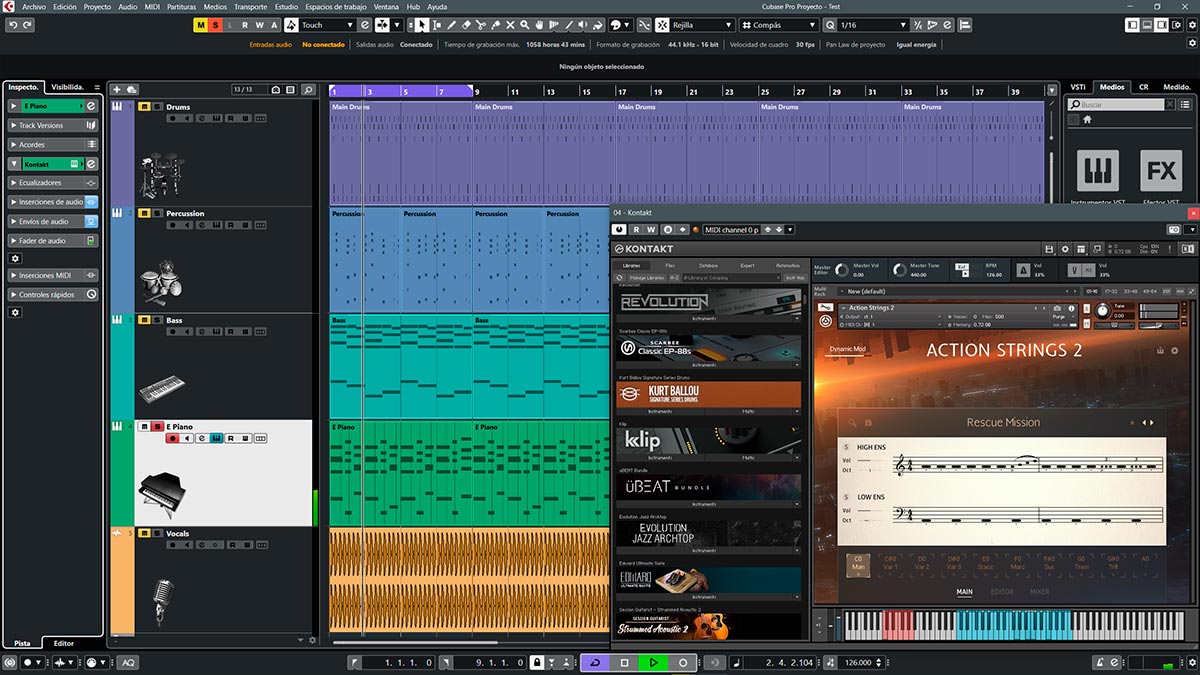Switch to the Editor tab at bottom

click(64, 643)
